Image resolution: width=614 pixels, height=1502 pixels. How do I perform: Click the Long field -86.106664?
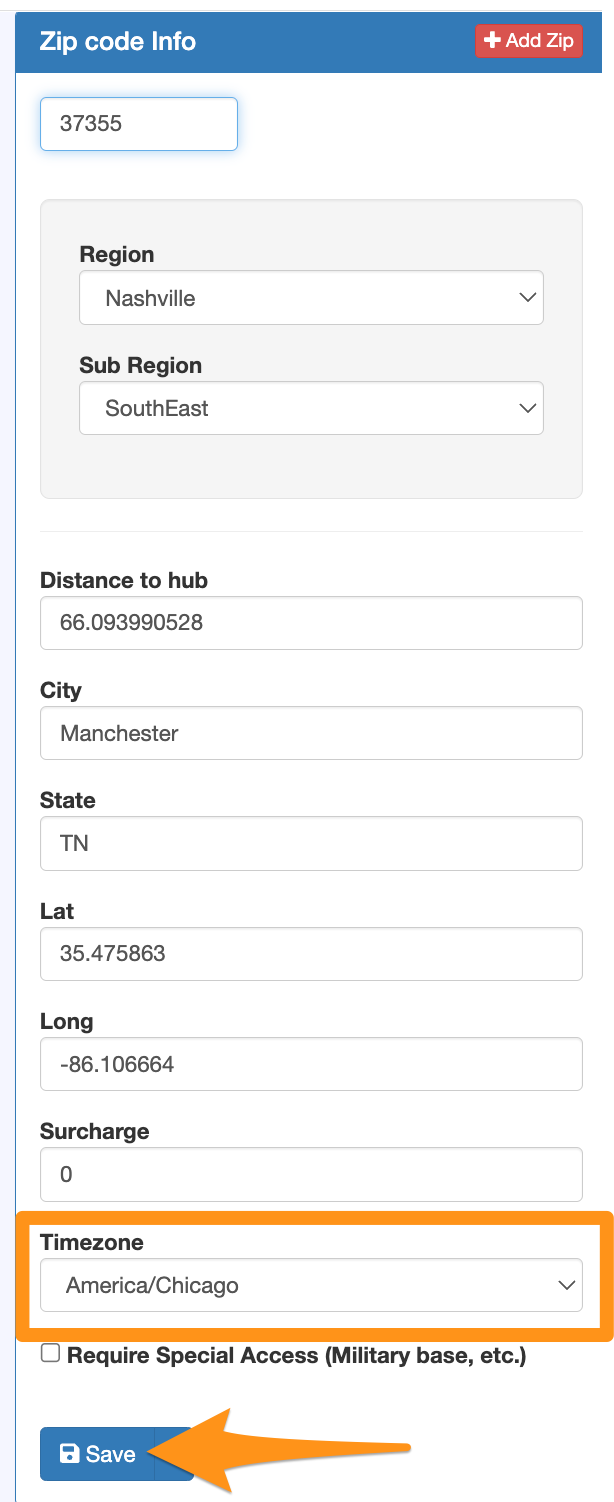pos(311,1064)
